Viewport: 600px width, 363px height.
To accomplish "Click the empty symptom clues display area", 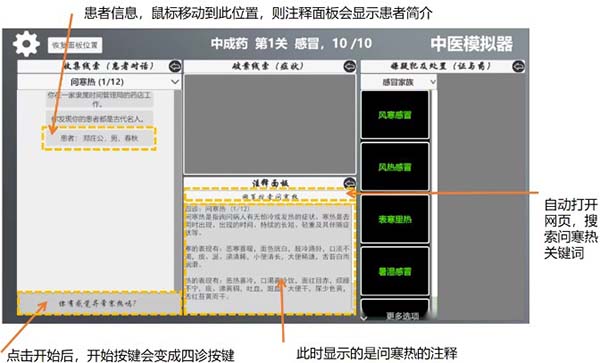I will point(270,124).
